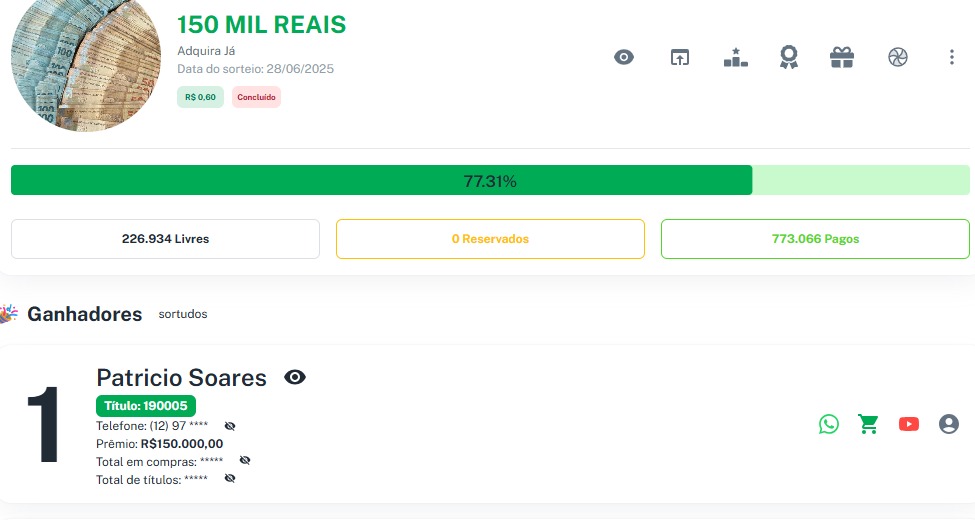Reveal the hidden Telefone number

coord(230,426)
